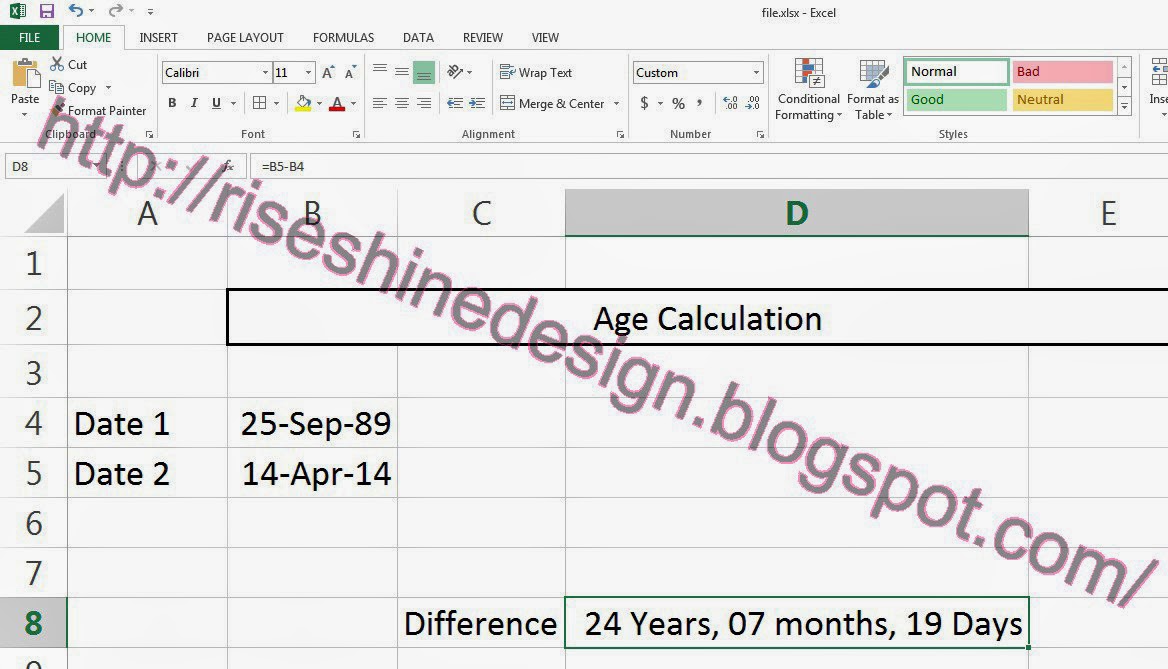Screen dimensions: 1168x669
Task: Toggle underline formatting
Action: click(215, 103)
